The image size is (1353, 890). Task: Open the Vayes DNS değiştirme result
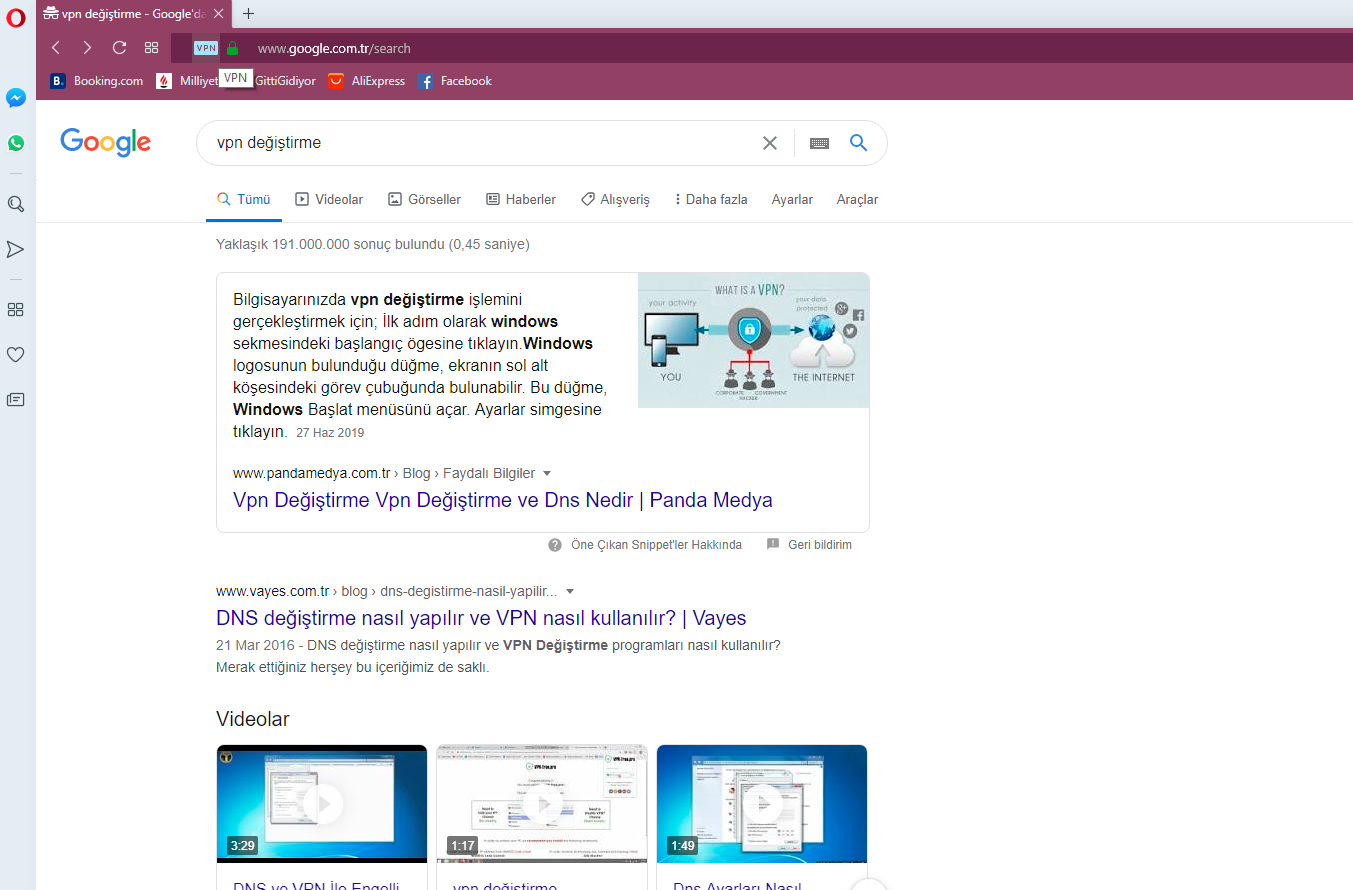click(481, 618)
